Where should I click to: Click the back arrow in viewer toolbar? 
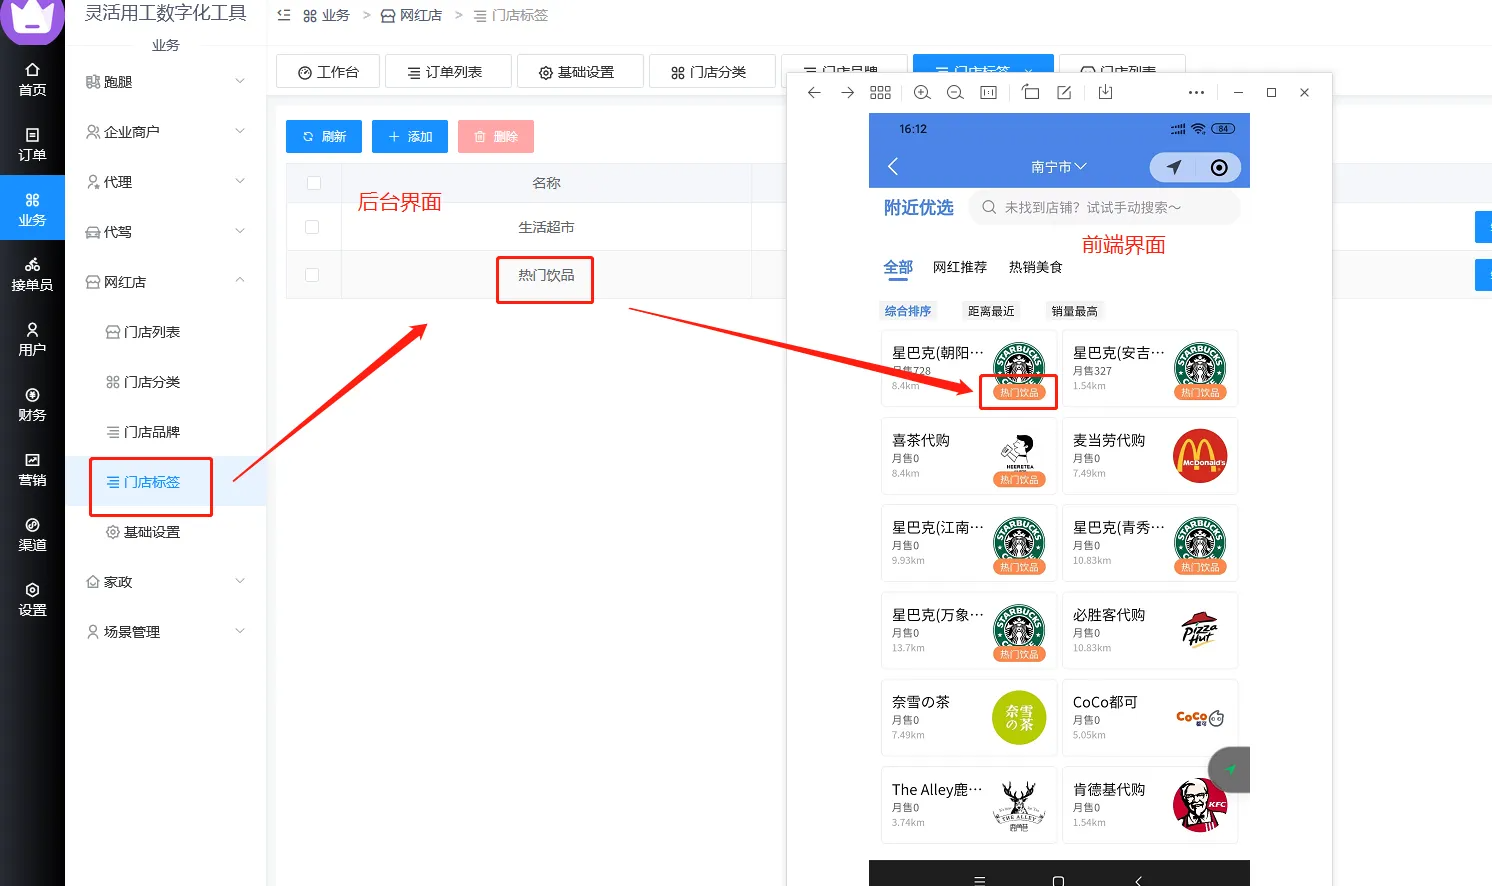point(814,93)
